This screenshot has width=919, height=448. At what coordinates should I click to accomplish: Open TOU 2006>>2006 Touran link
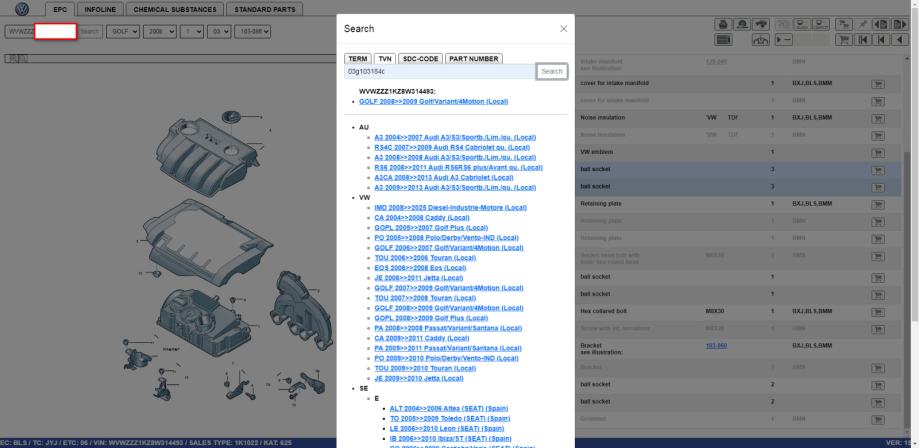point(425,258)
